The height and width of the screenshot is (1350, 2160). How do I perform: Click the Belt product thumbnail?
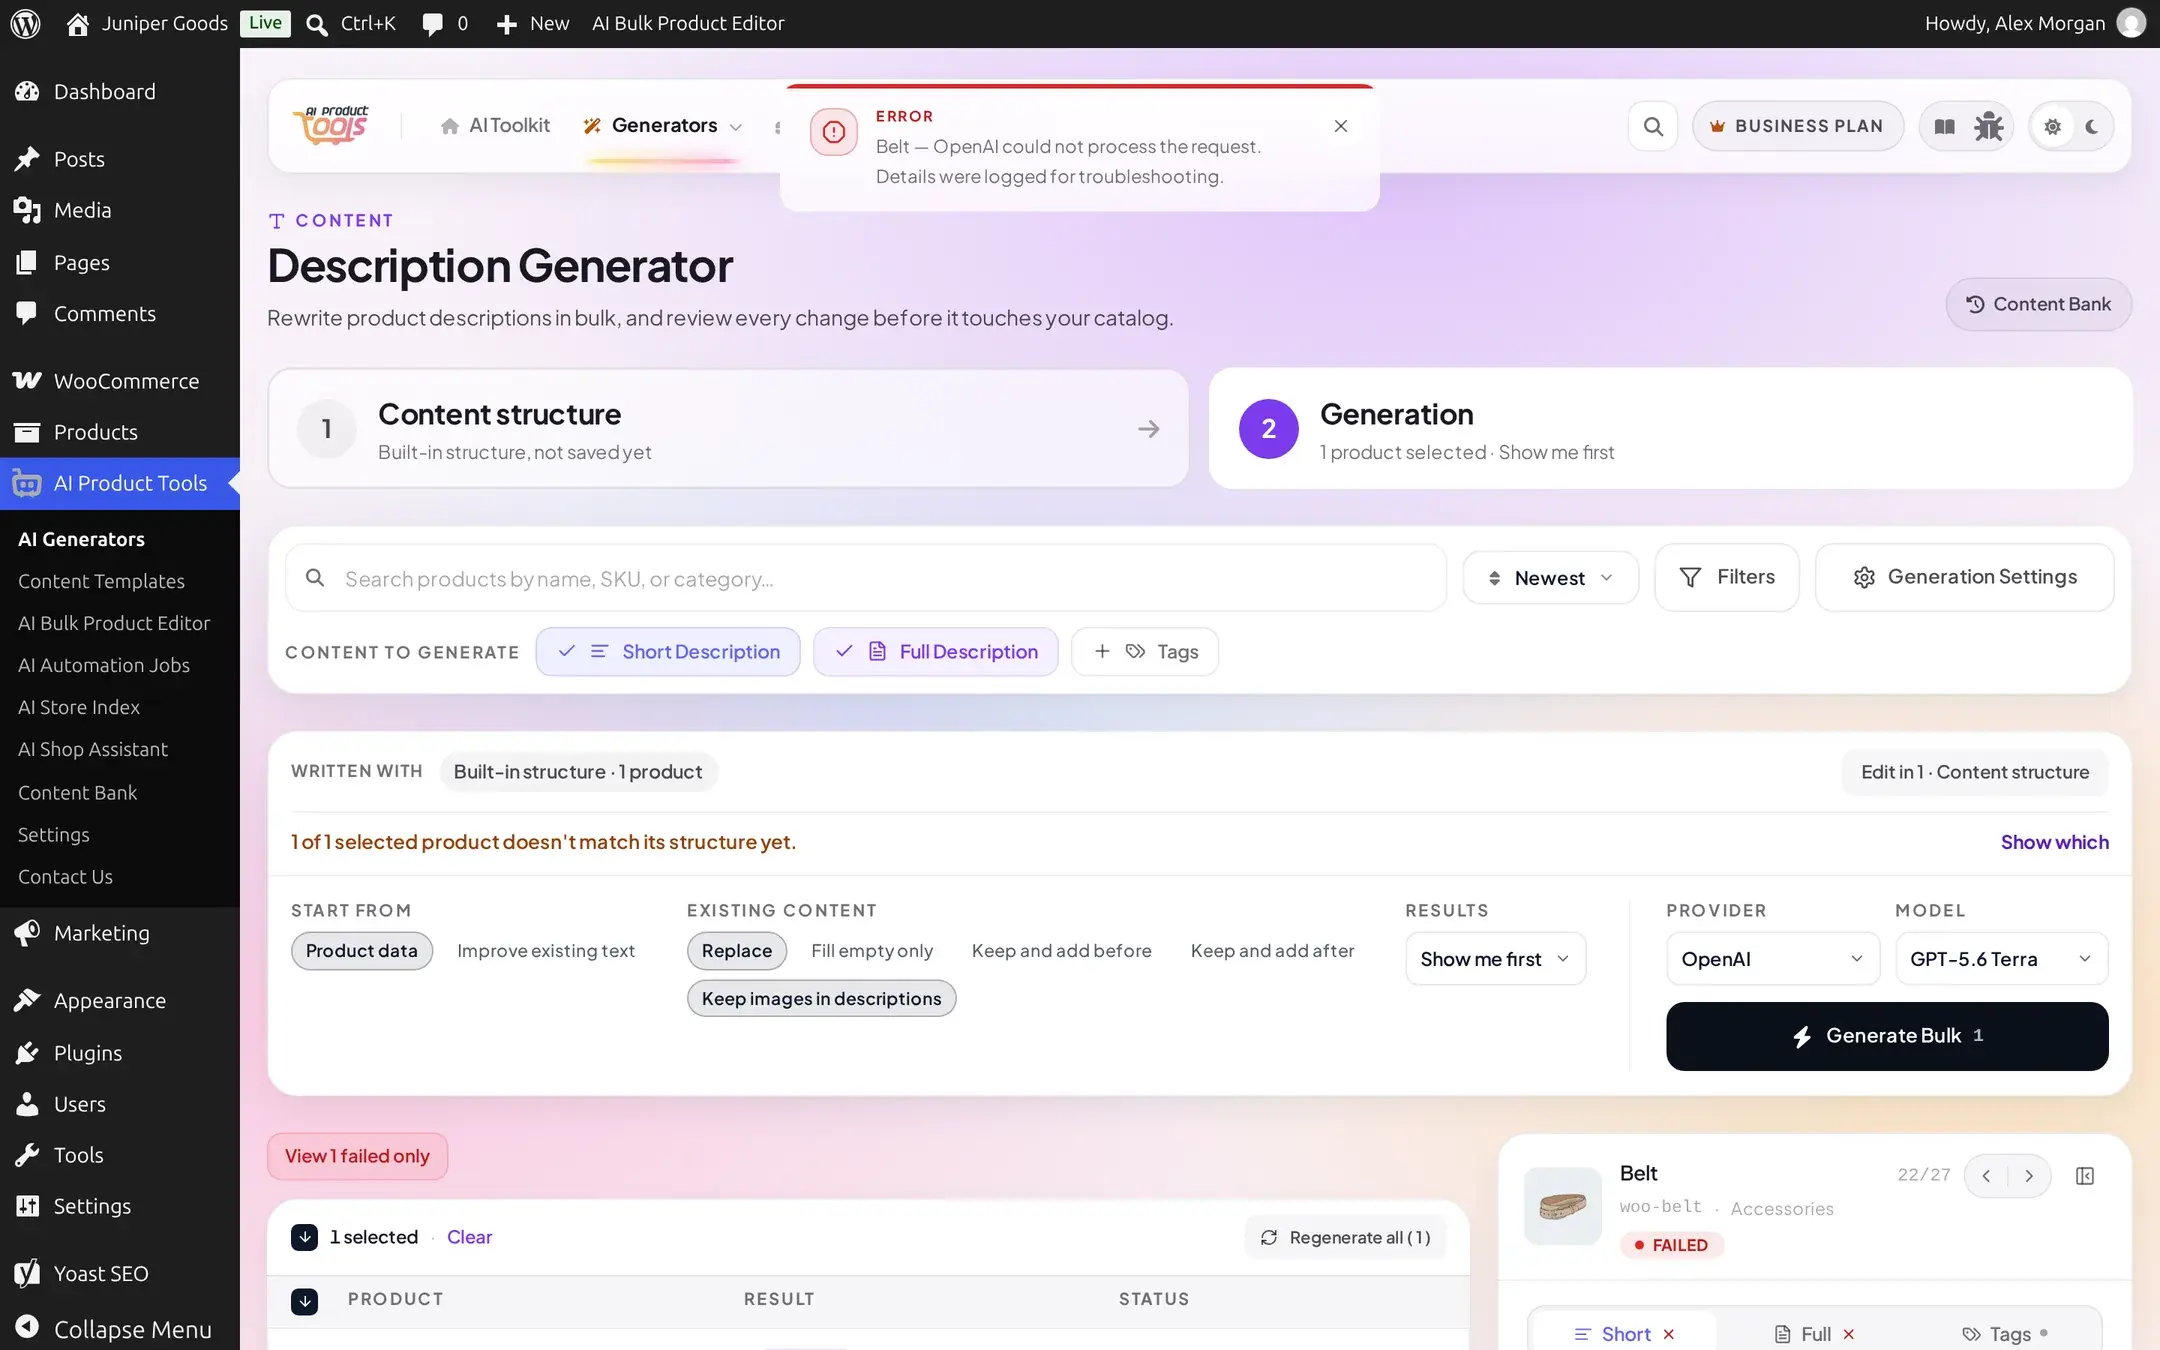[1562, 1206]
